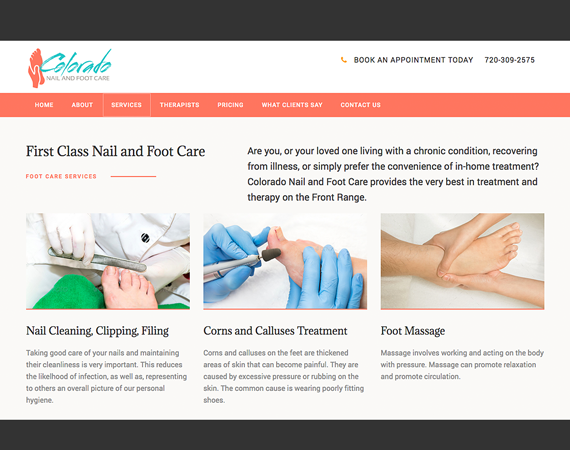
Task: Click Corns and Calluses Treatment heading
Action: click(x=275, y=331)
